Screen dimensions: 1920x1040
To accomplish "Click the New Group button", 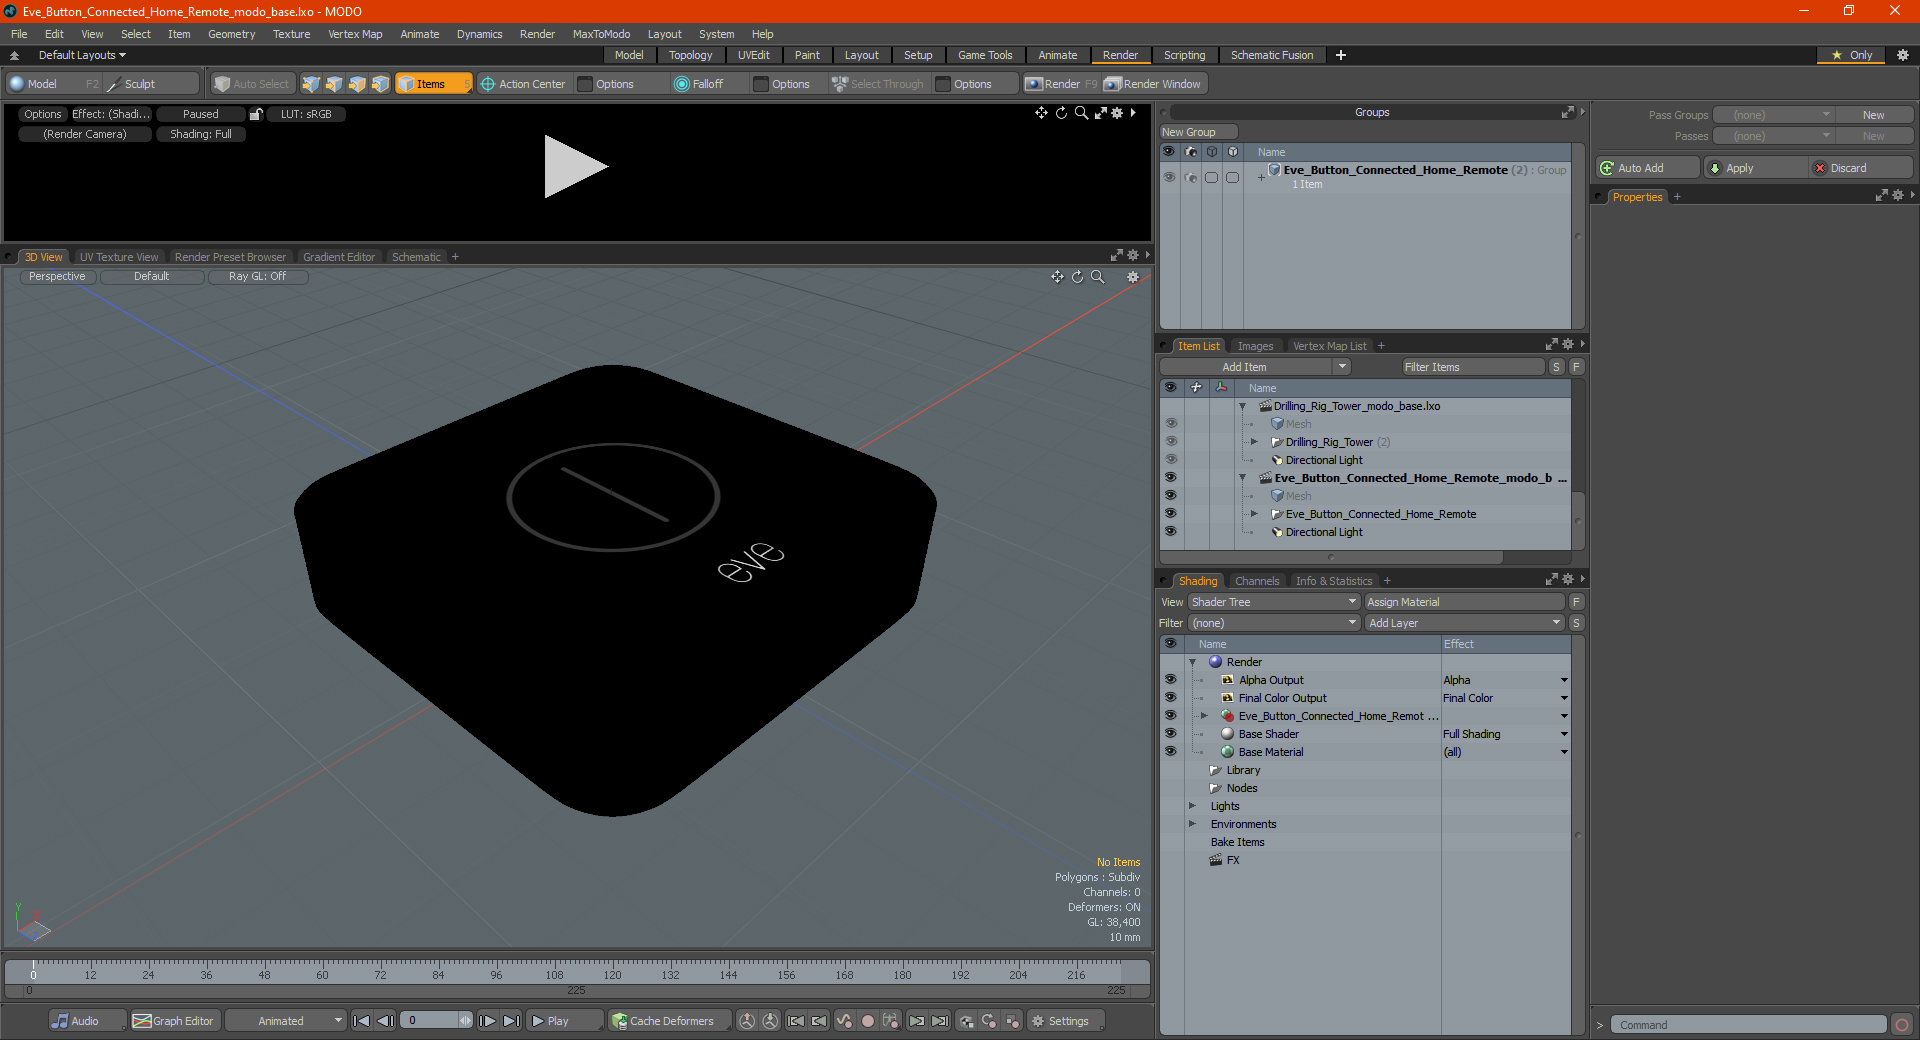I will [1198, 132].
